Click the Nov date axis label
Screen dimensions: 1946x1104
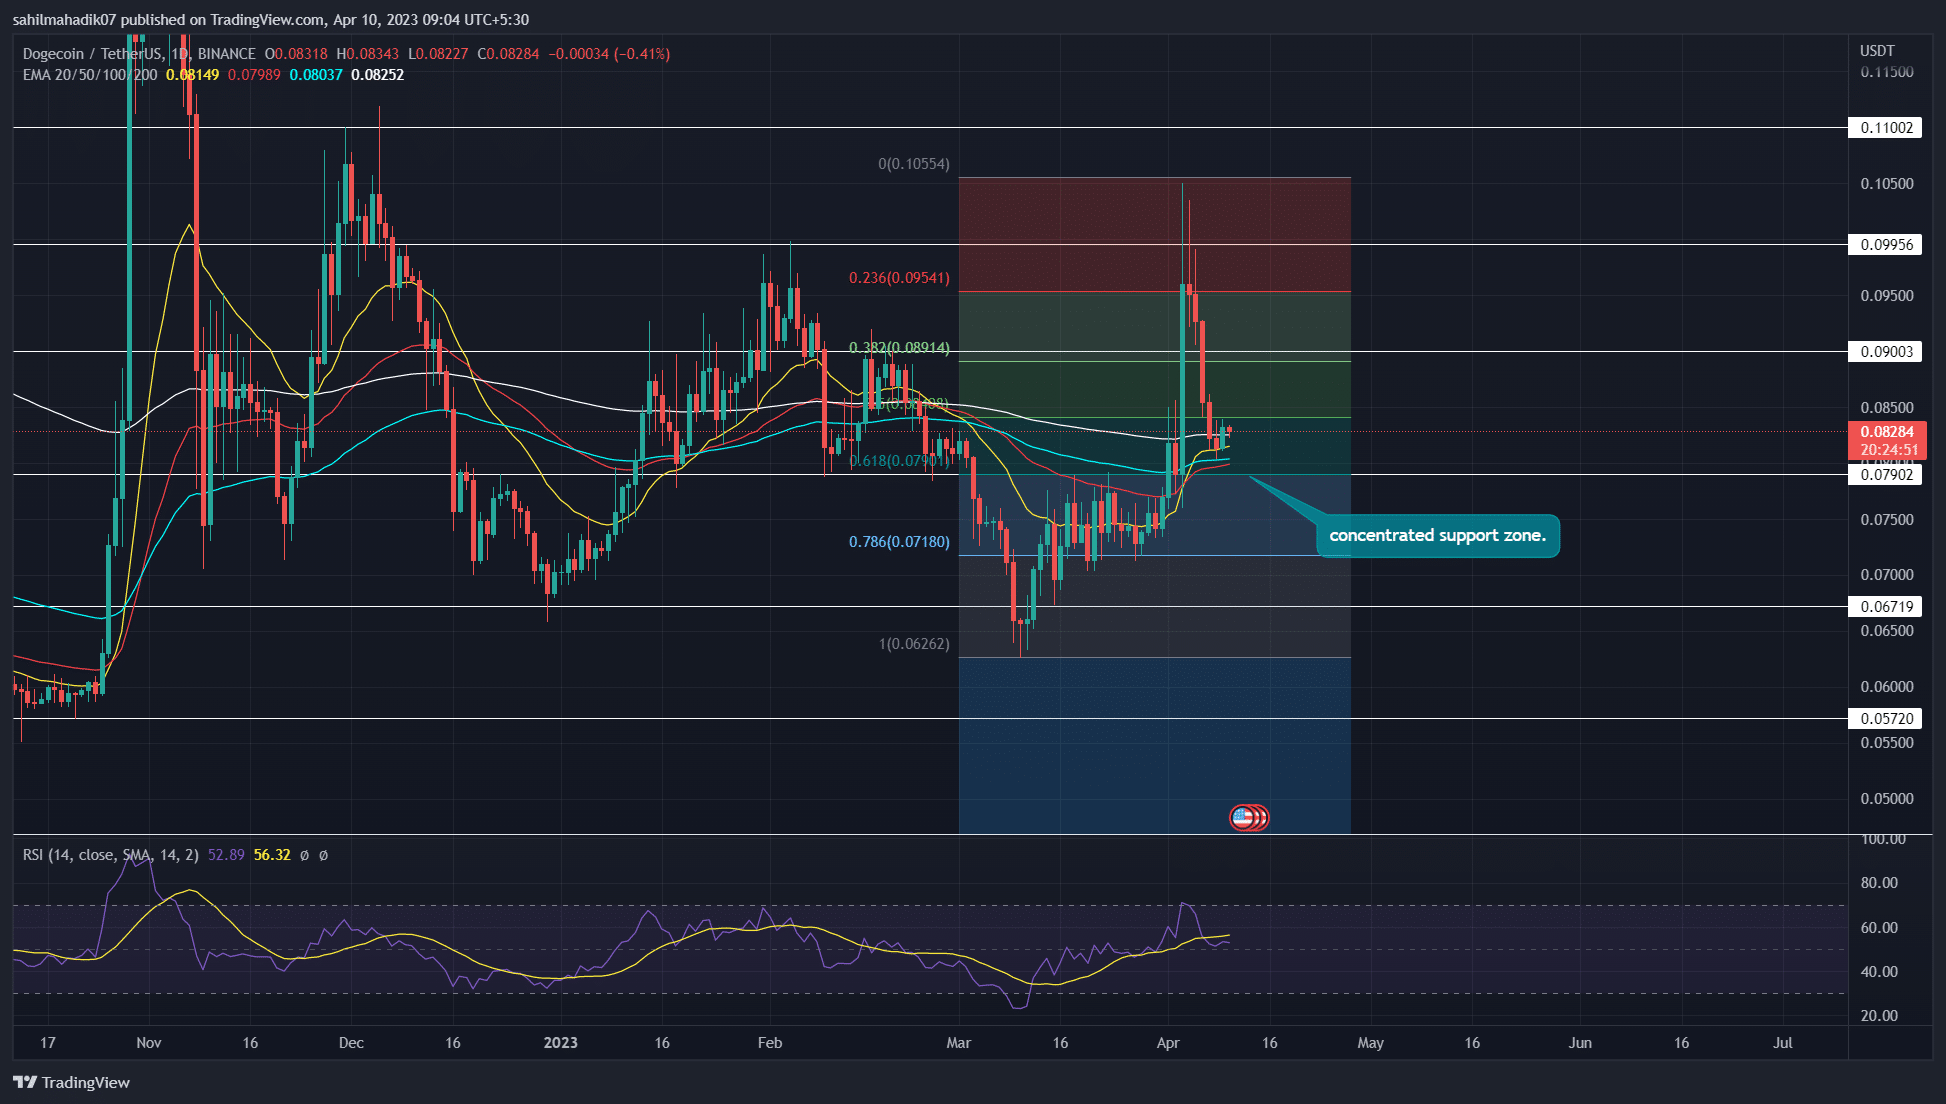click(148, 1043)
